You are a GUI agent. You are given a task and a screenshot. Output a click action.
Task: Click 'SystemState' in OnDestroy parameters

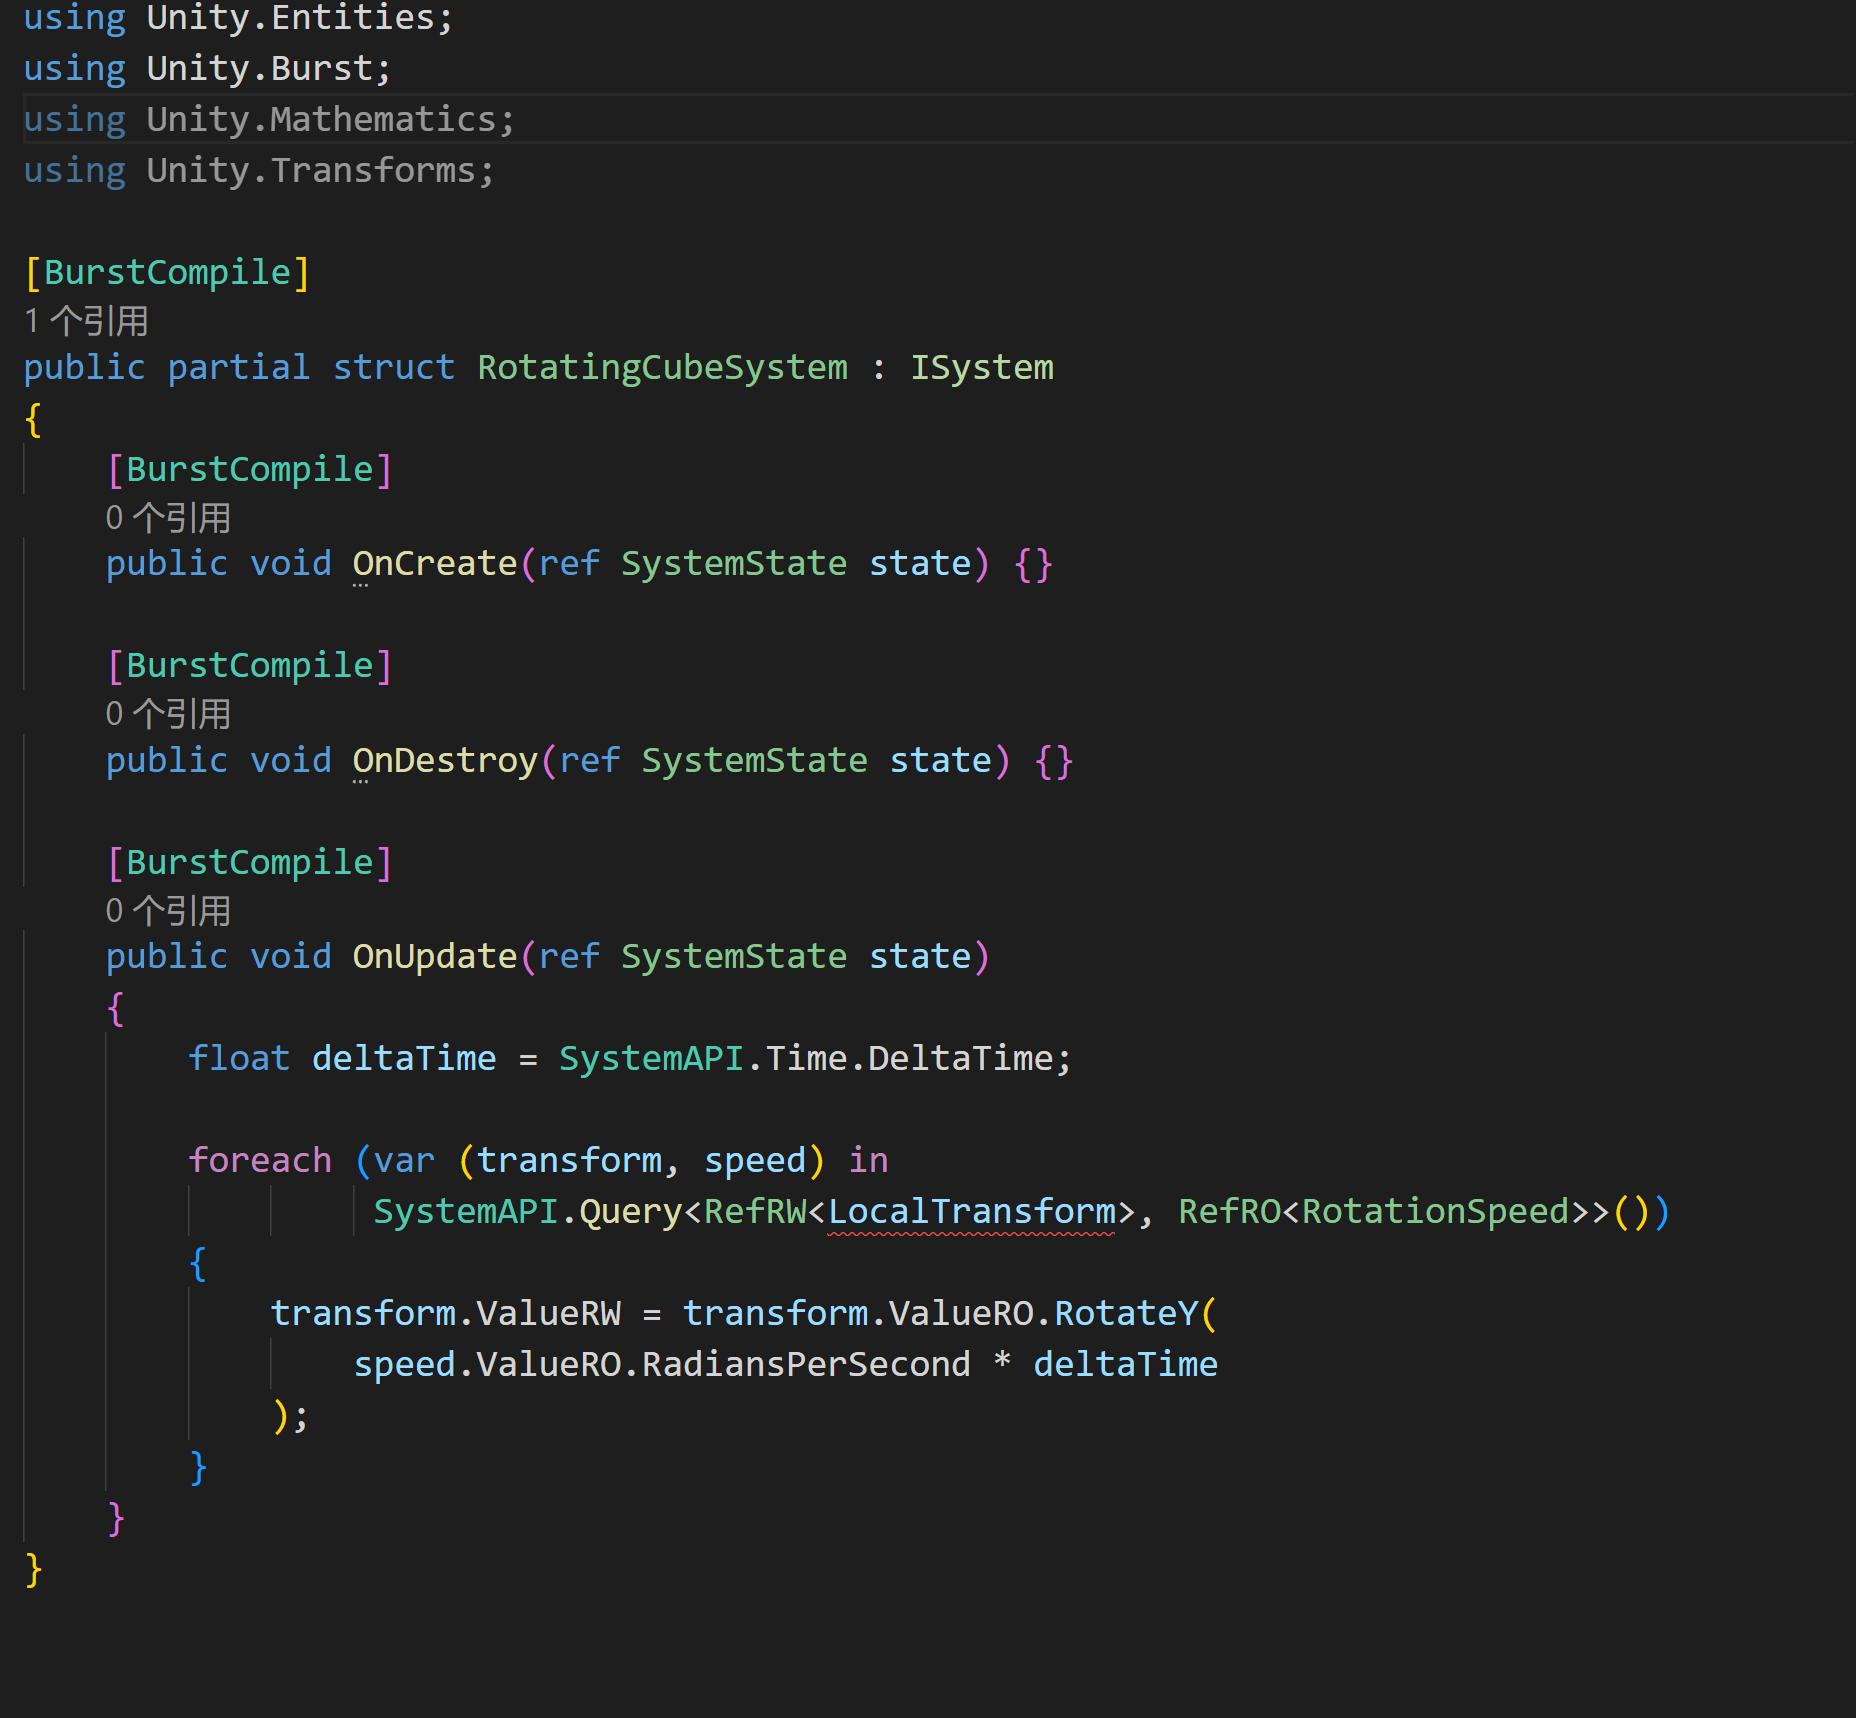pos(755,760)
